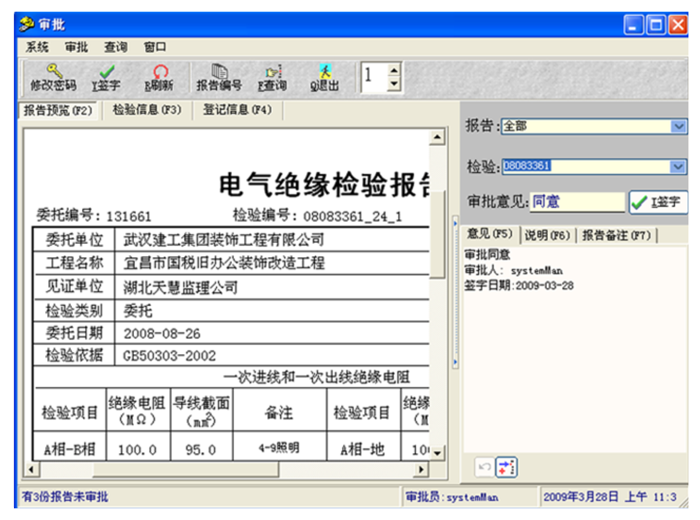This screenshot has height=520, width=700.
Task: Expand the 报告 dropdown showing 全部
Action: pyautogui.click(x=678, y=126)
